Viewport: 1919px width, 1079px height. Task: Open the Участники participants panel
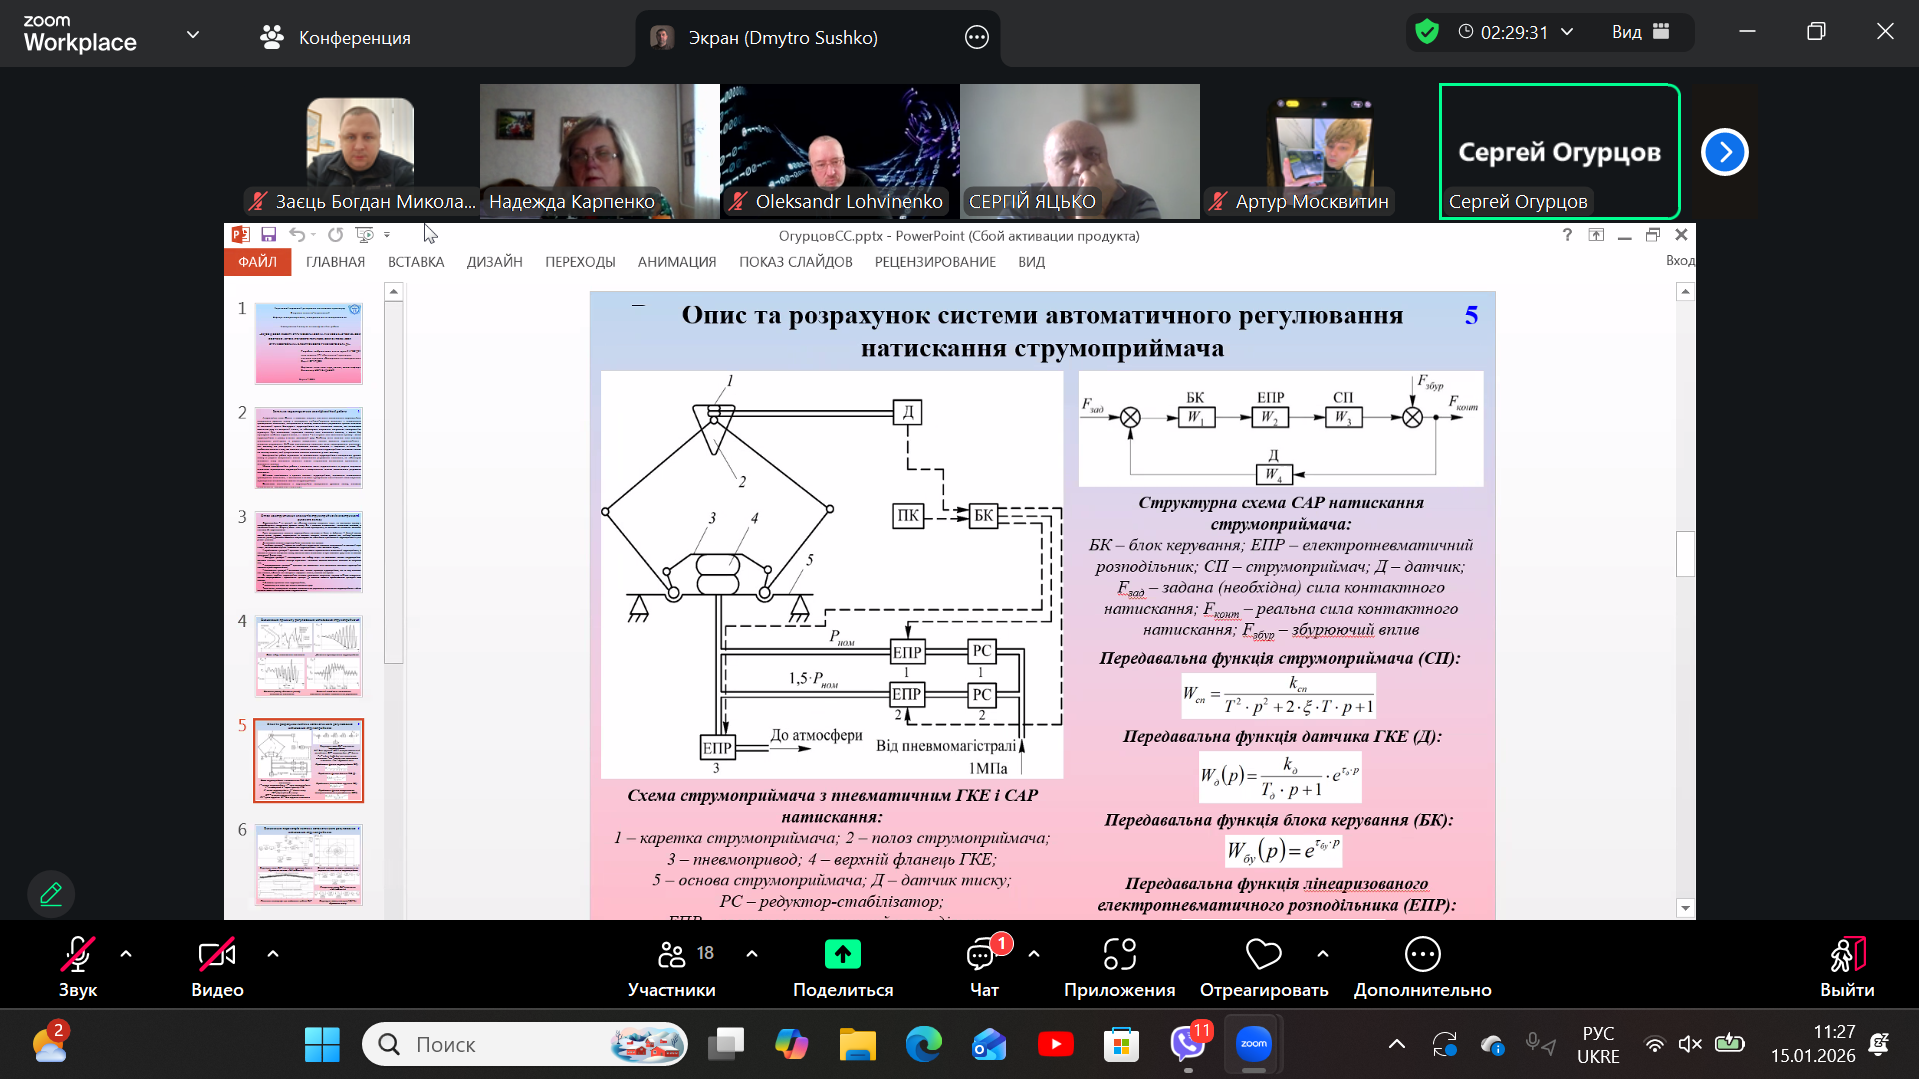point(671,956)
